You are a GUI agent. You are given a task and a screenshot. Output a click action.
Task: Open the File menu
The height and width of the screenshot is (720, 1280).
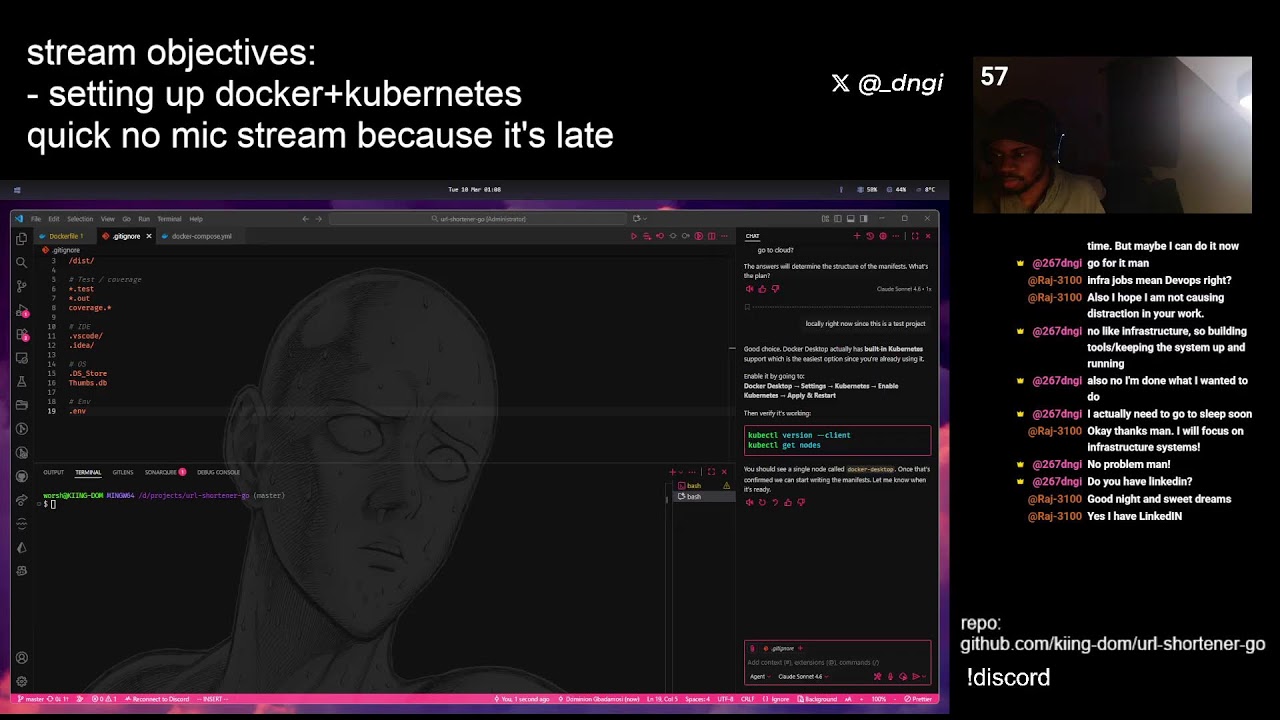[36, 218]
